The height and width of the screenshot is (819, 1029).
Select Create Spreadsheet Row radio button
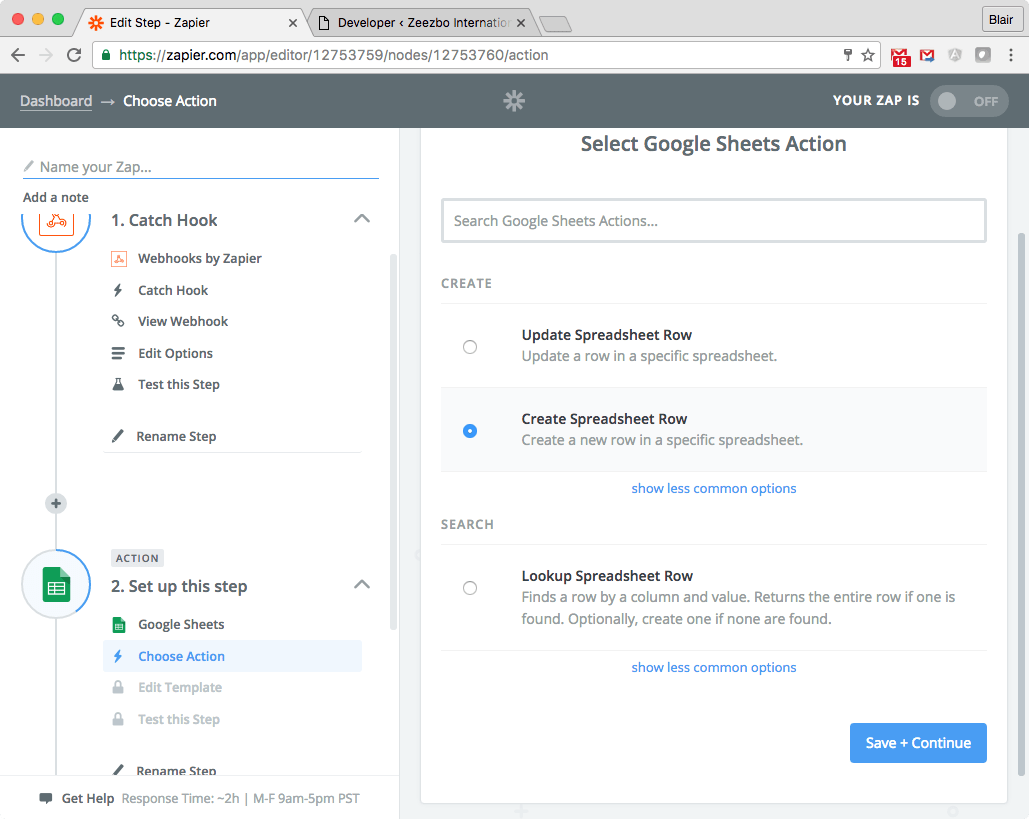click(x=470, y=430)
